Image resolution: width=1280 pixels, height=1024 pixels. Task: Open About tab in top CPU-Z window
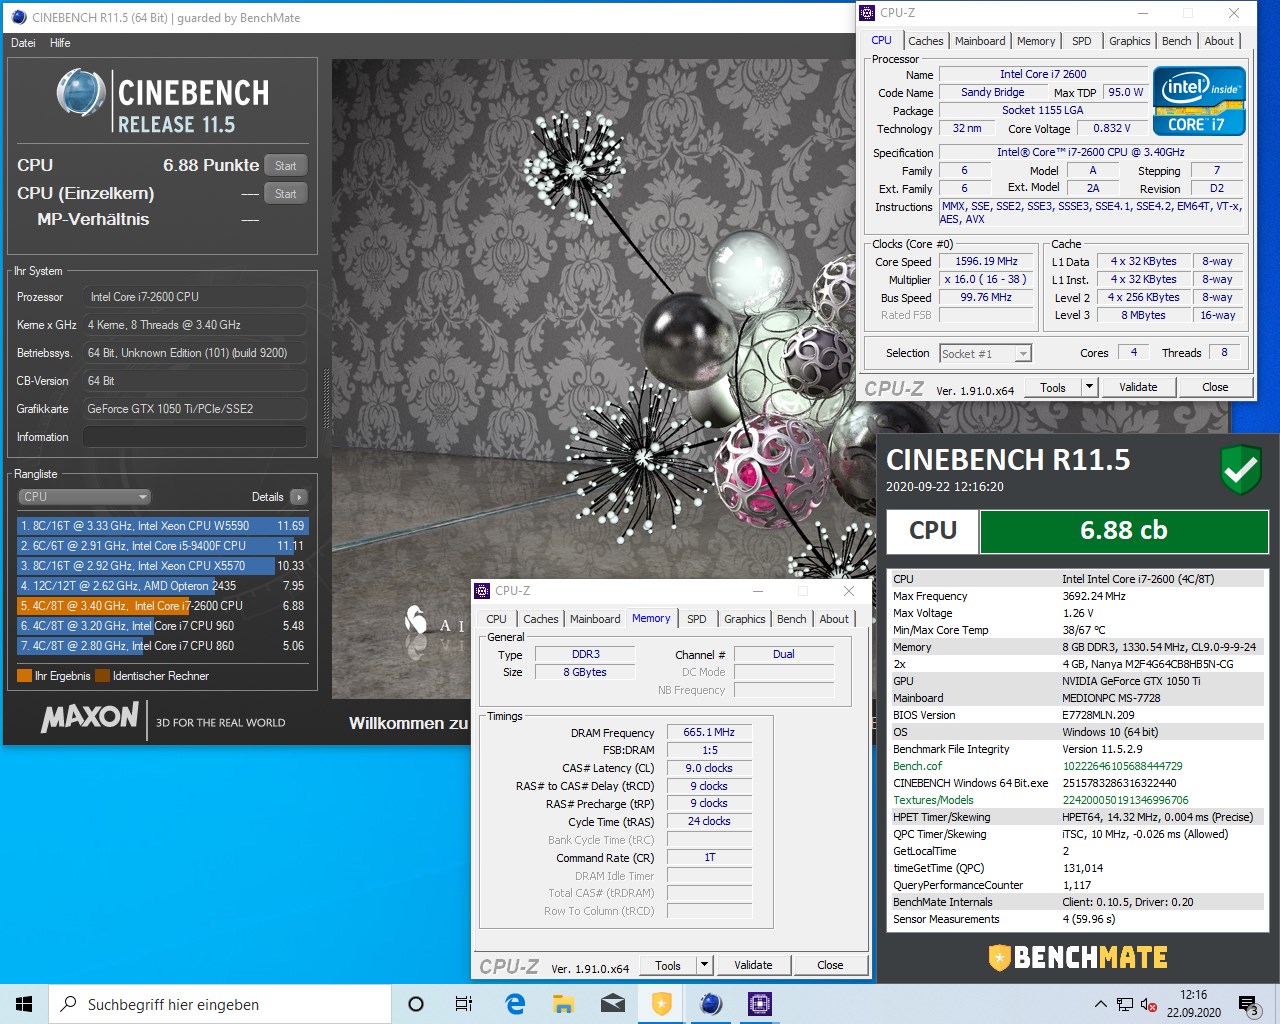[1219, 41]
